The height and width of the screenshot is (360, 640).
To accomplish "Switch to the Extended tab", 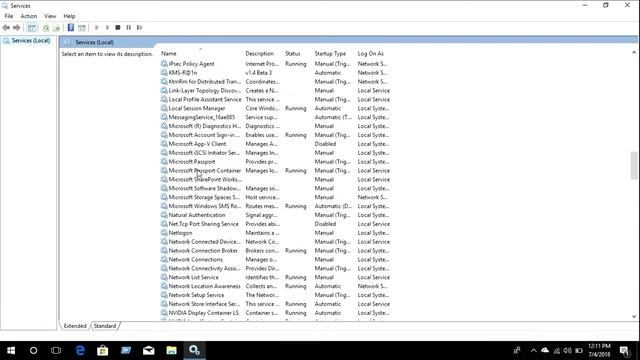I will [75, 326].
